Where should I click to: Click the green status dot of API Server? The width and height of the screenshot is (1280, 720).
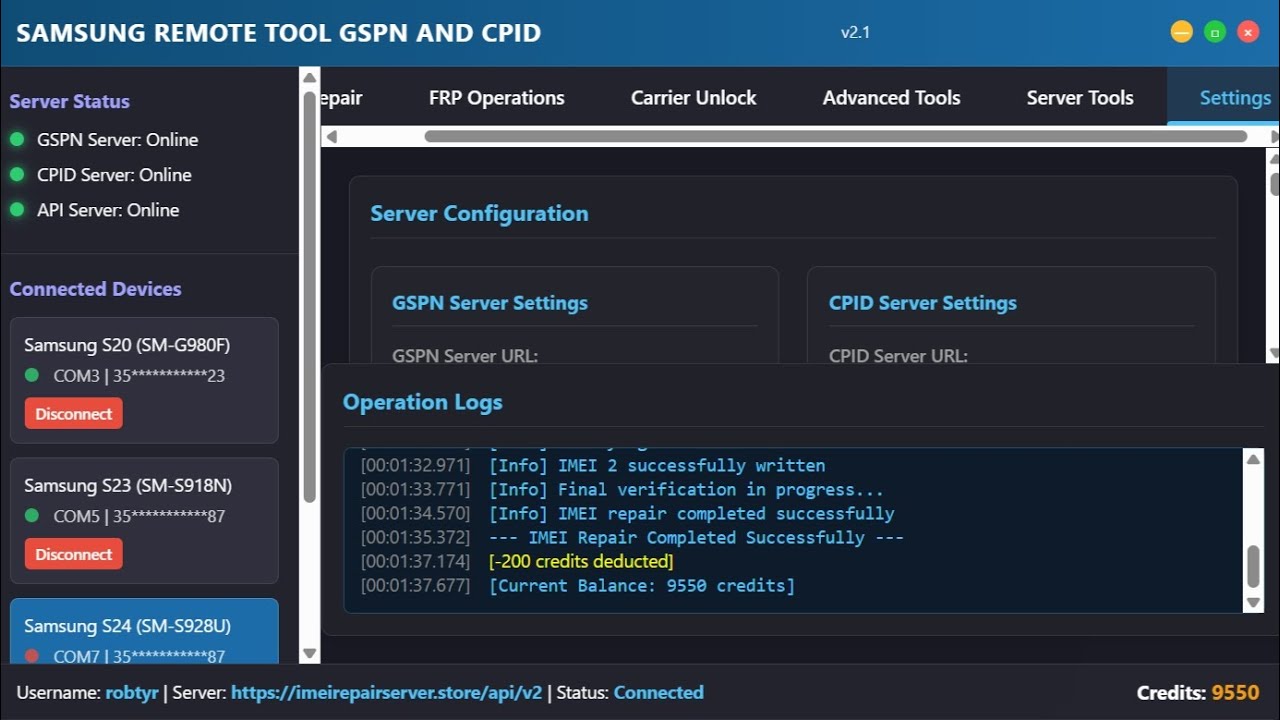16,209
